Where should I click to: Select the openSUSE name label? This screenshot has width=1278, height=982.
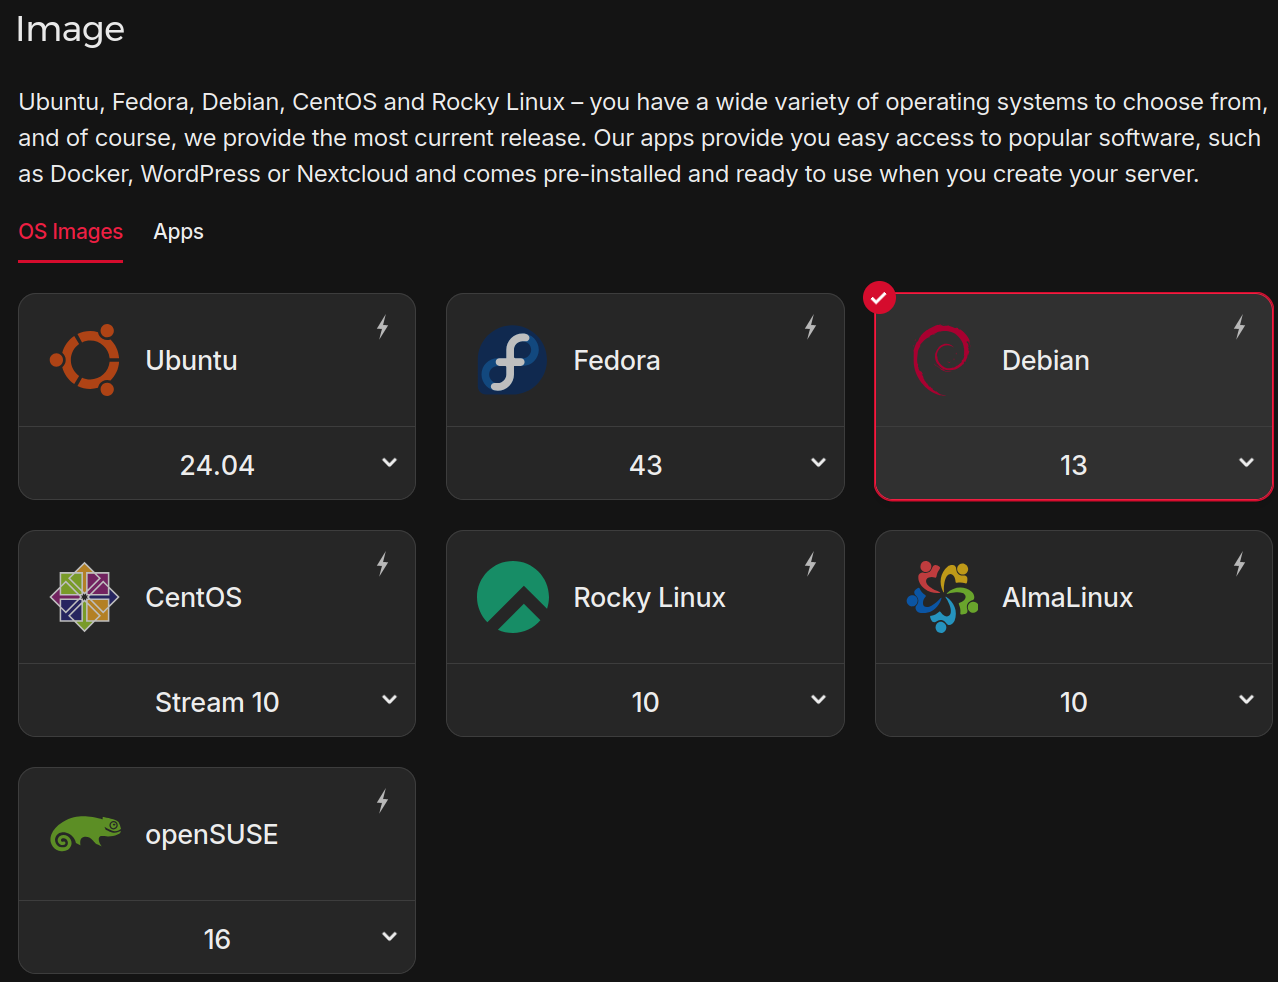[212, 835]
